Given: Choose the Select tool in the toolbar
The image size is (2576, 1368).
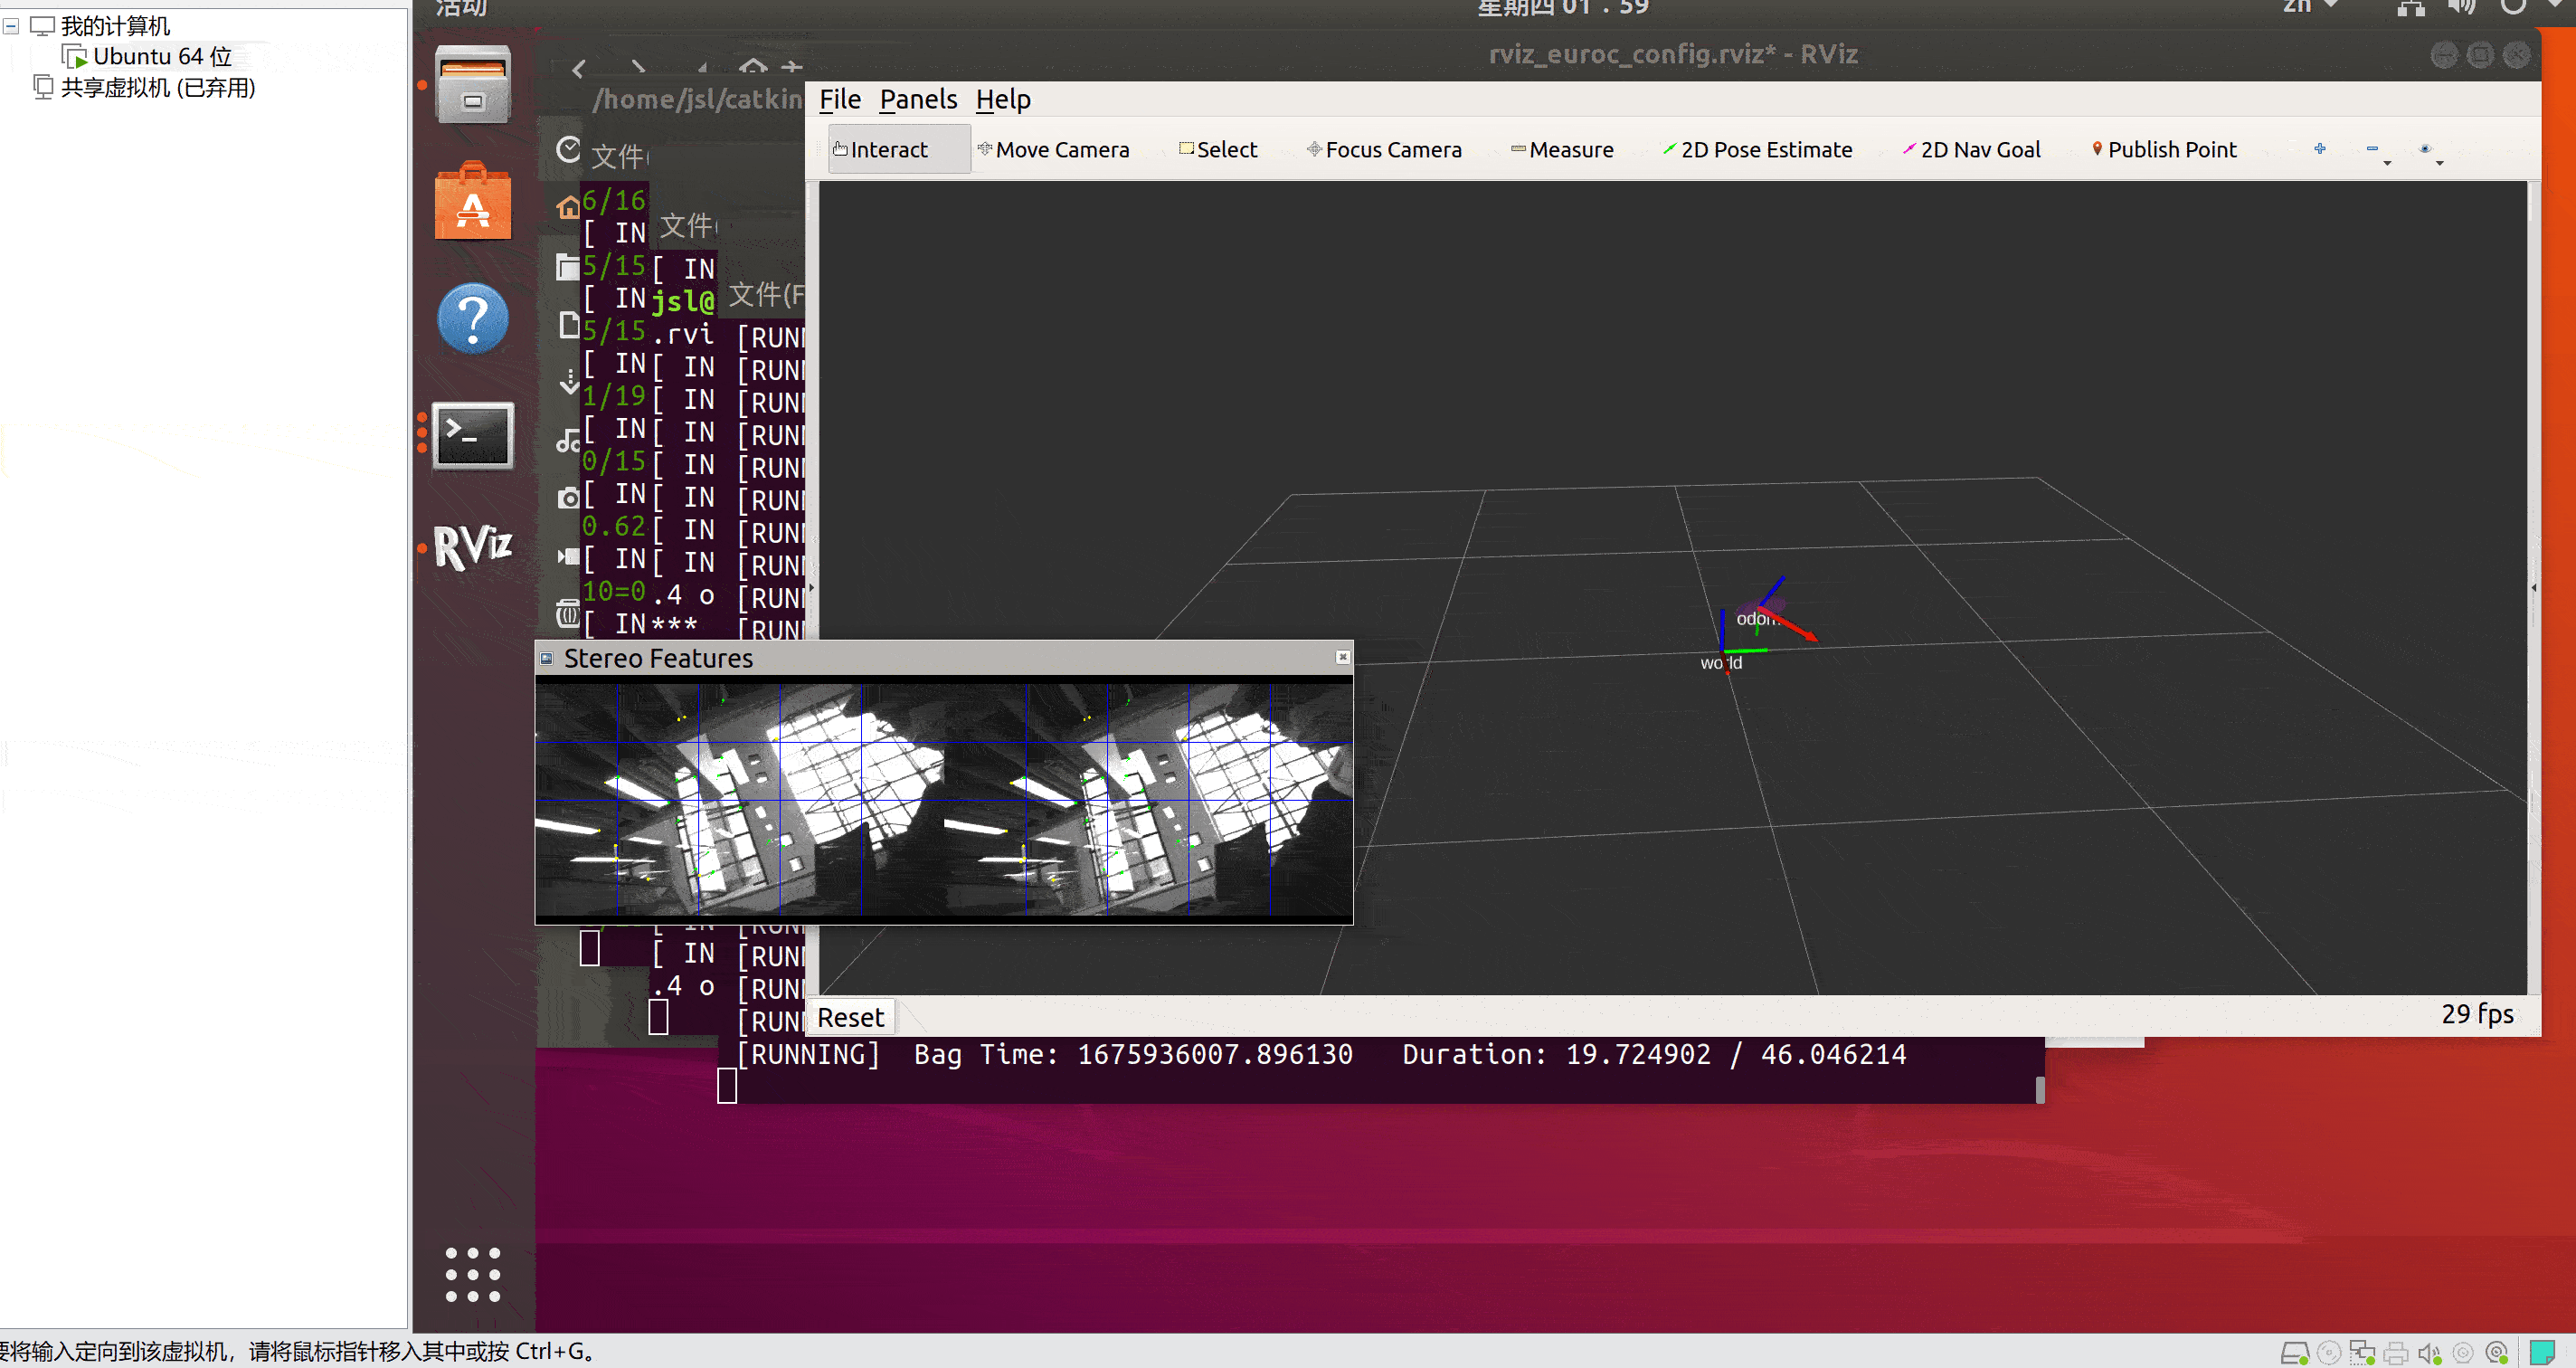Looking at the screenshot, I should click(x=1218, y=150).
